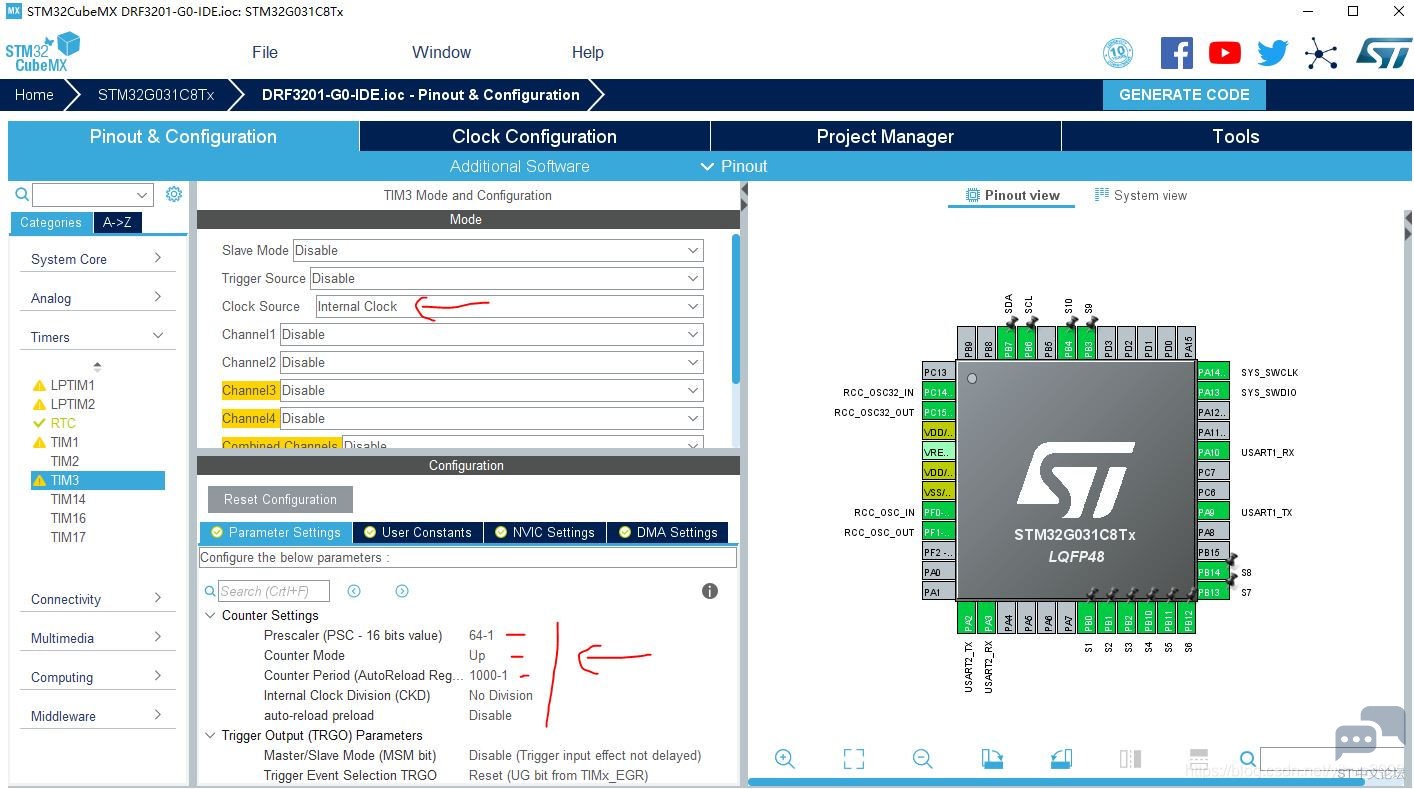Open the Help menu
Screen dimensions: 1414x789
click(x=587, y=52)
